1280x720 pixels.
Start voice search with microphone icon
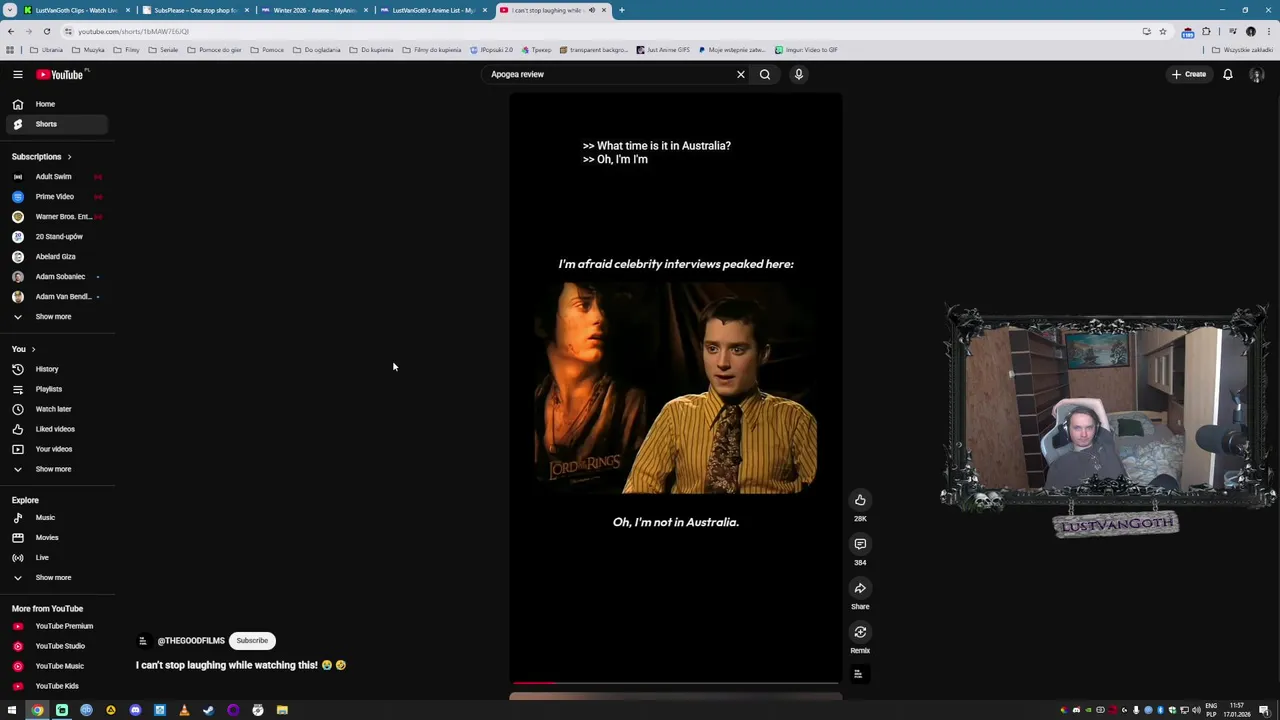pos(799,74)
